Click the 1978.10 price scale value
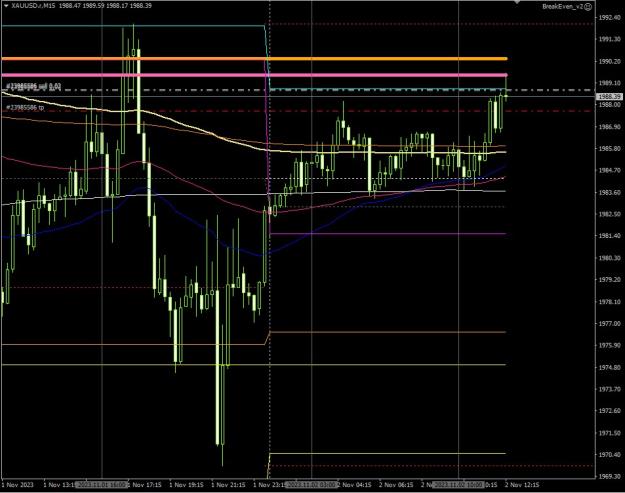This screenshot has height=493, width=625. click(609, 302)
